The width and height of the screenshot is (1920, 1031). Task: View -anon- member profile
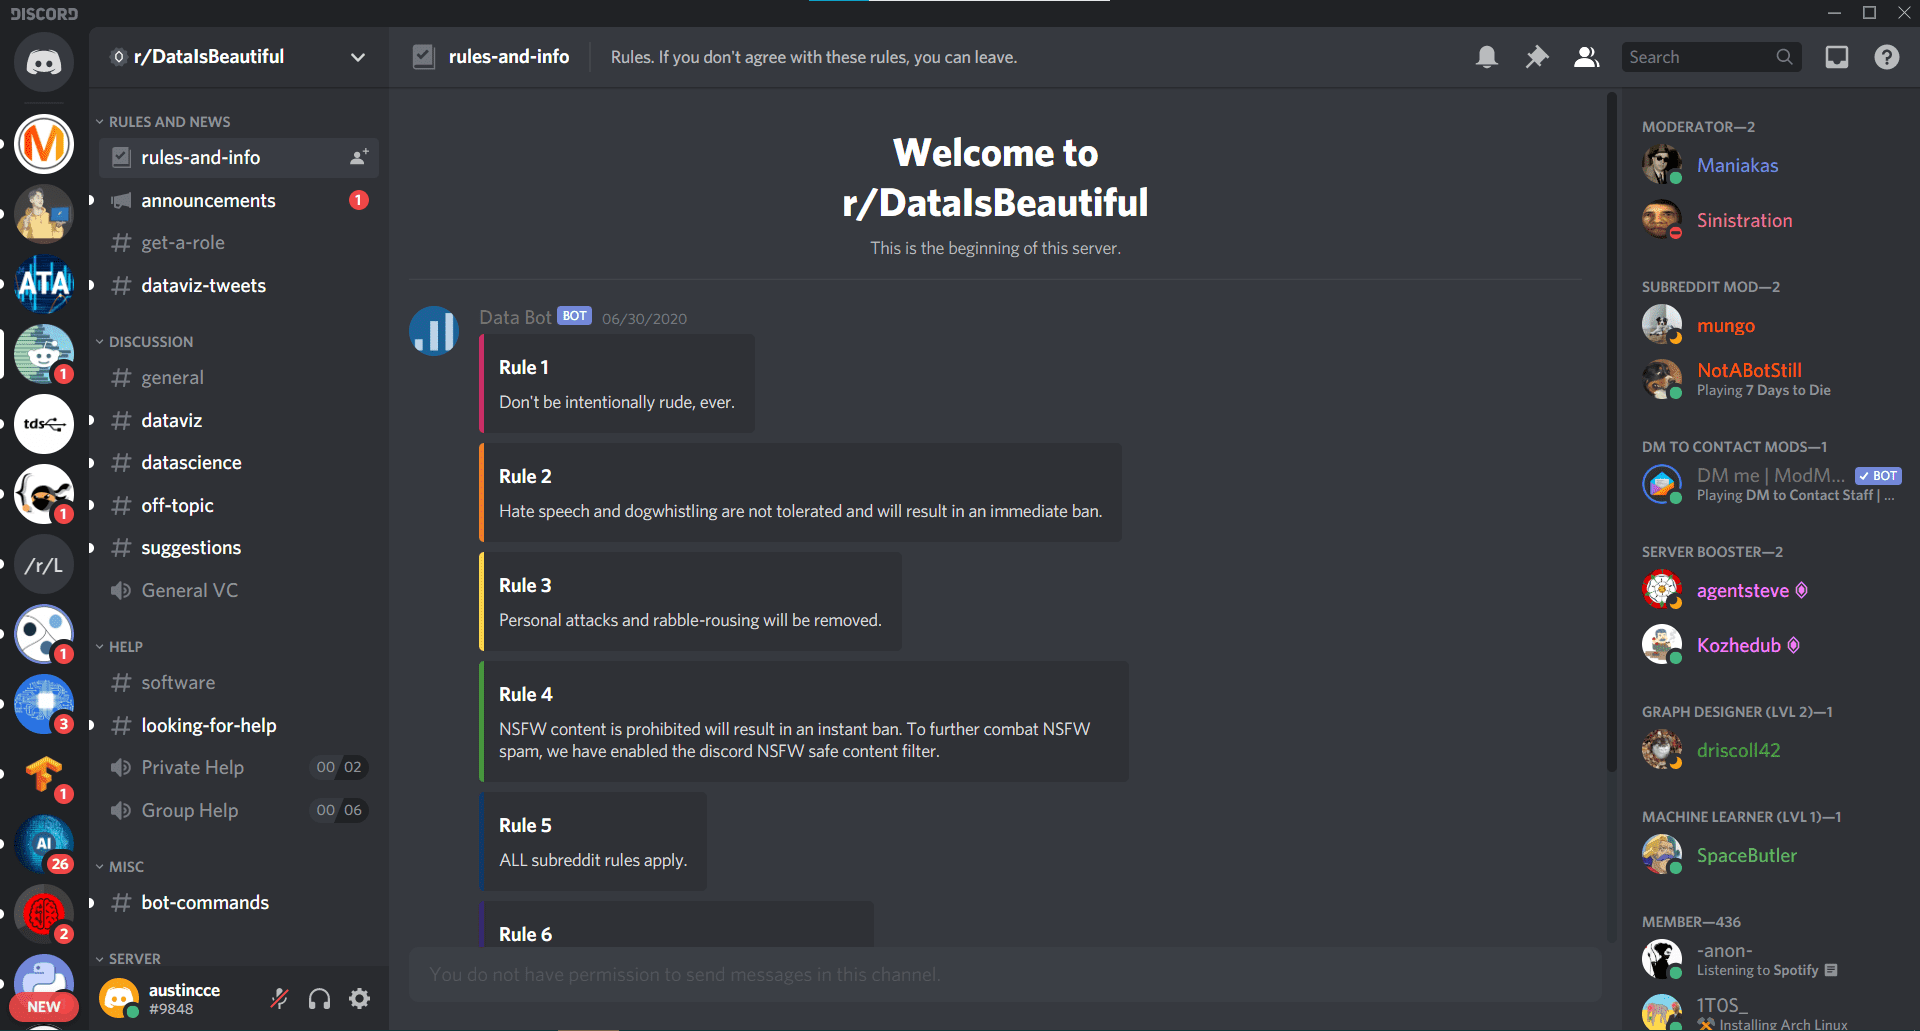[x=1770, y=960]
